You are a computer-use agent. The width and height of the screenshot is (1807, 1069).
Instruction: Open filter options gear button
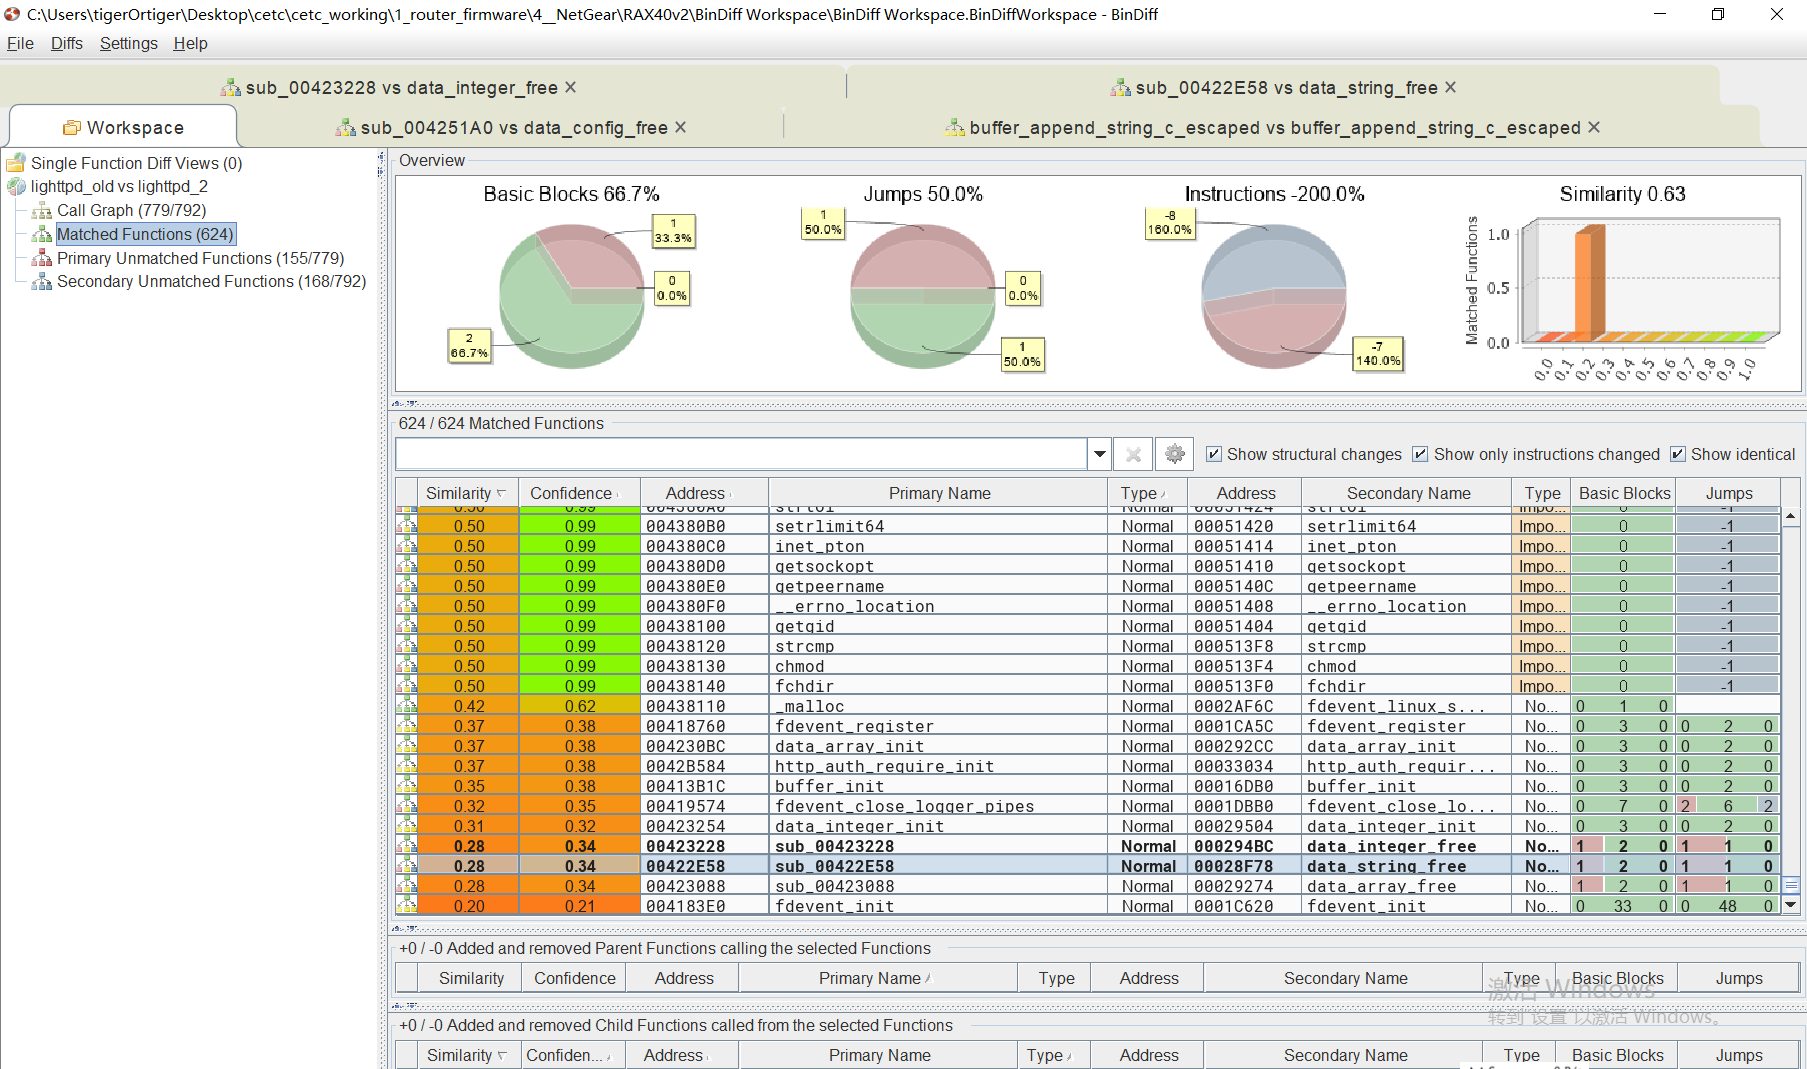(x=1175, y=454)
